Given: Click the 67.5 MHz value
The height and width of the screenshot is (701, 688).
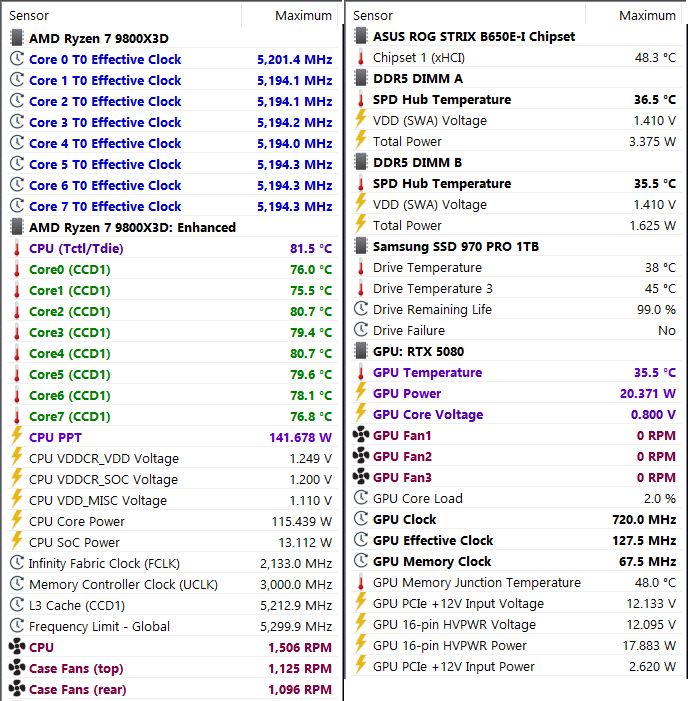Looking at the screenshot, I should click(x=647, y=562).
